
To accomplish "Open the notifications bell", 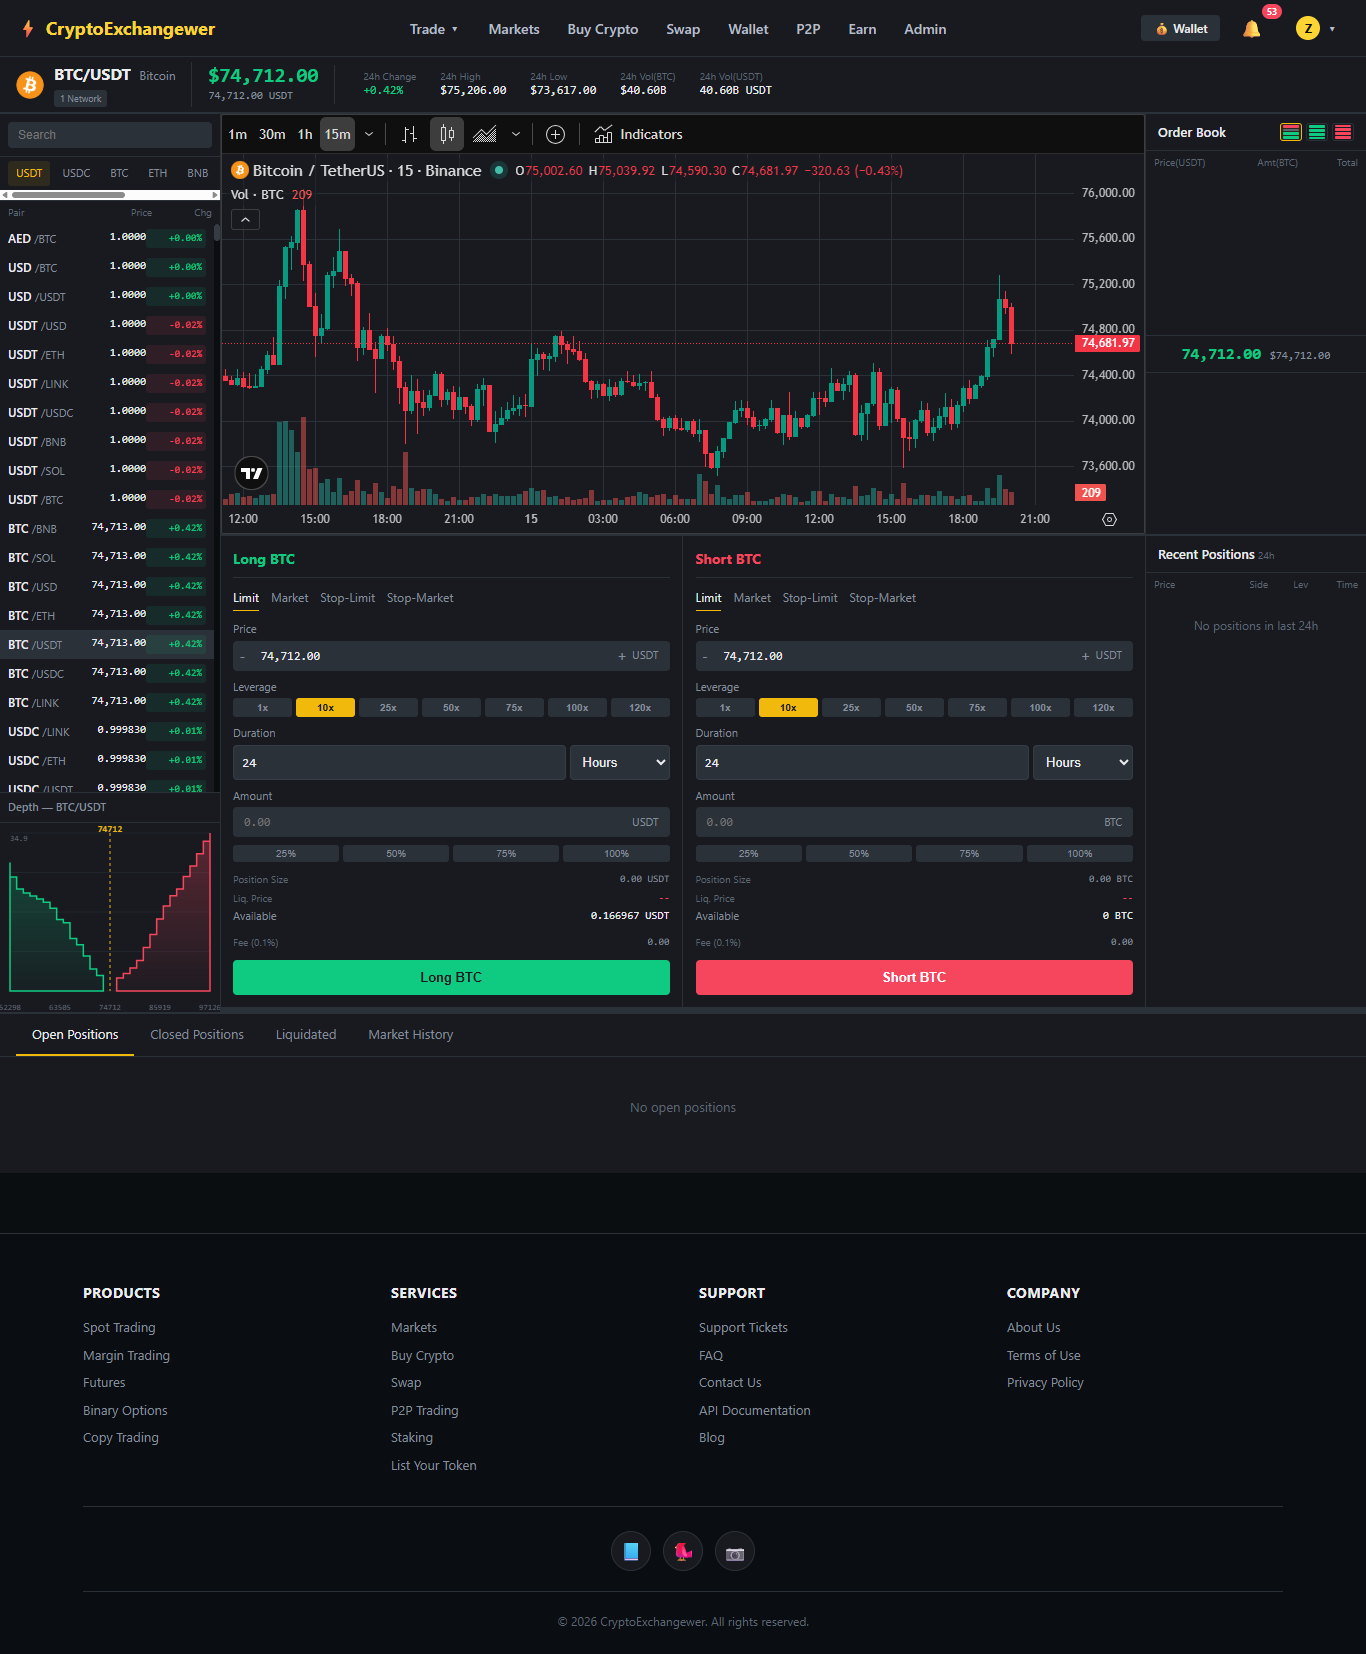I will [1251, 29].
